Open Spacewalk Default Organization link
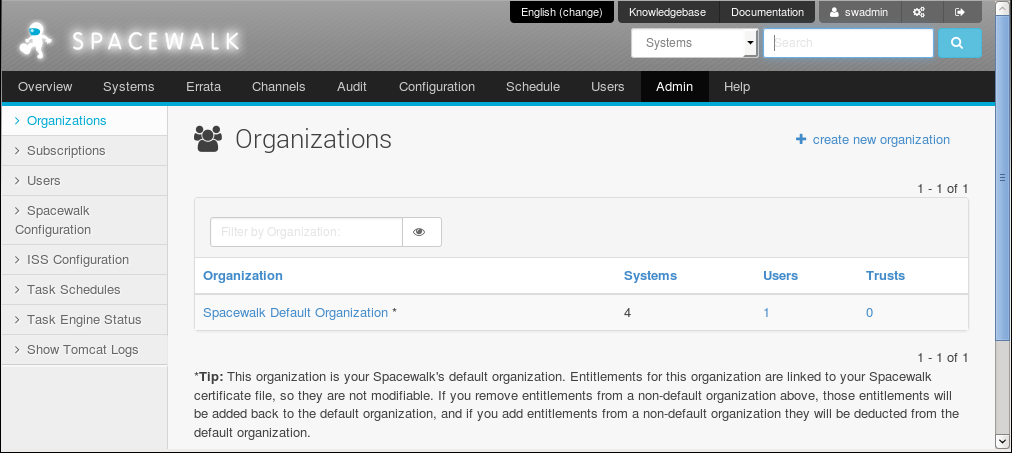The width and height of the screenshot is (1012, 453). [x=296, y=312]
